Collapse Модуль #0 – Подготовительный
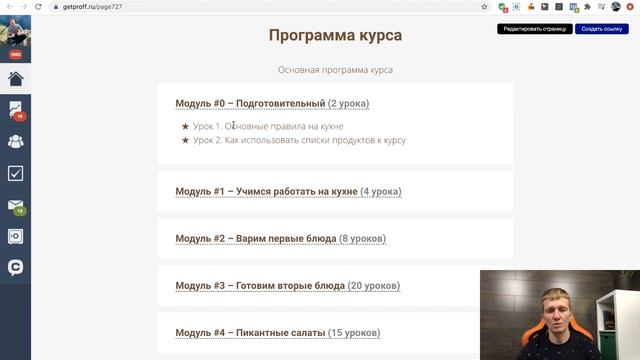 272,104
